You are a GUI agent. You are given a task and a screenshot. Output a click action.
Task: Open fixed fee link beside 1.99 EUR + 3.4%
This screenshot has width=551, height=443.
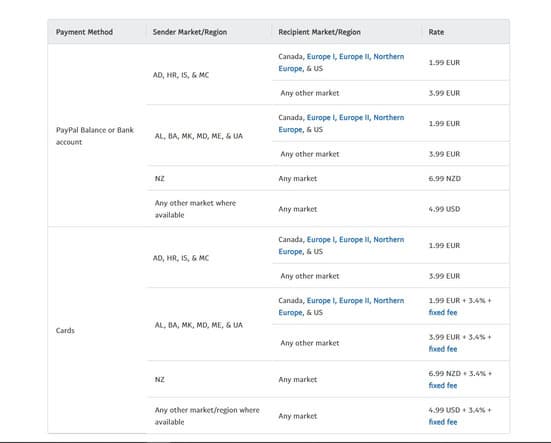(x=443, y=312)
